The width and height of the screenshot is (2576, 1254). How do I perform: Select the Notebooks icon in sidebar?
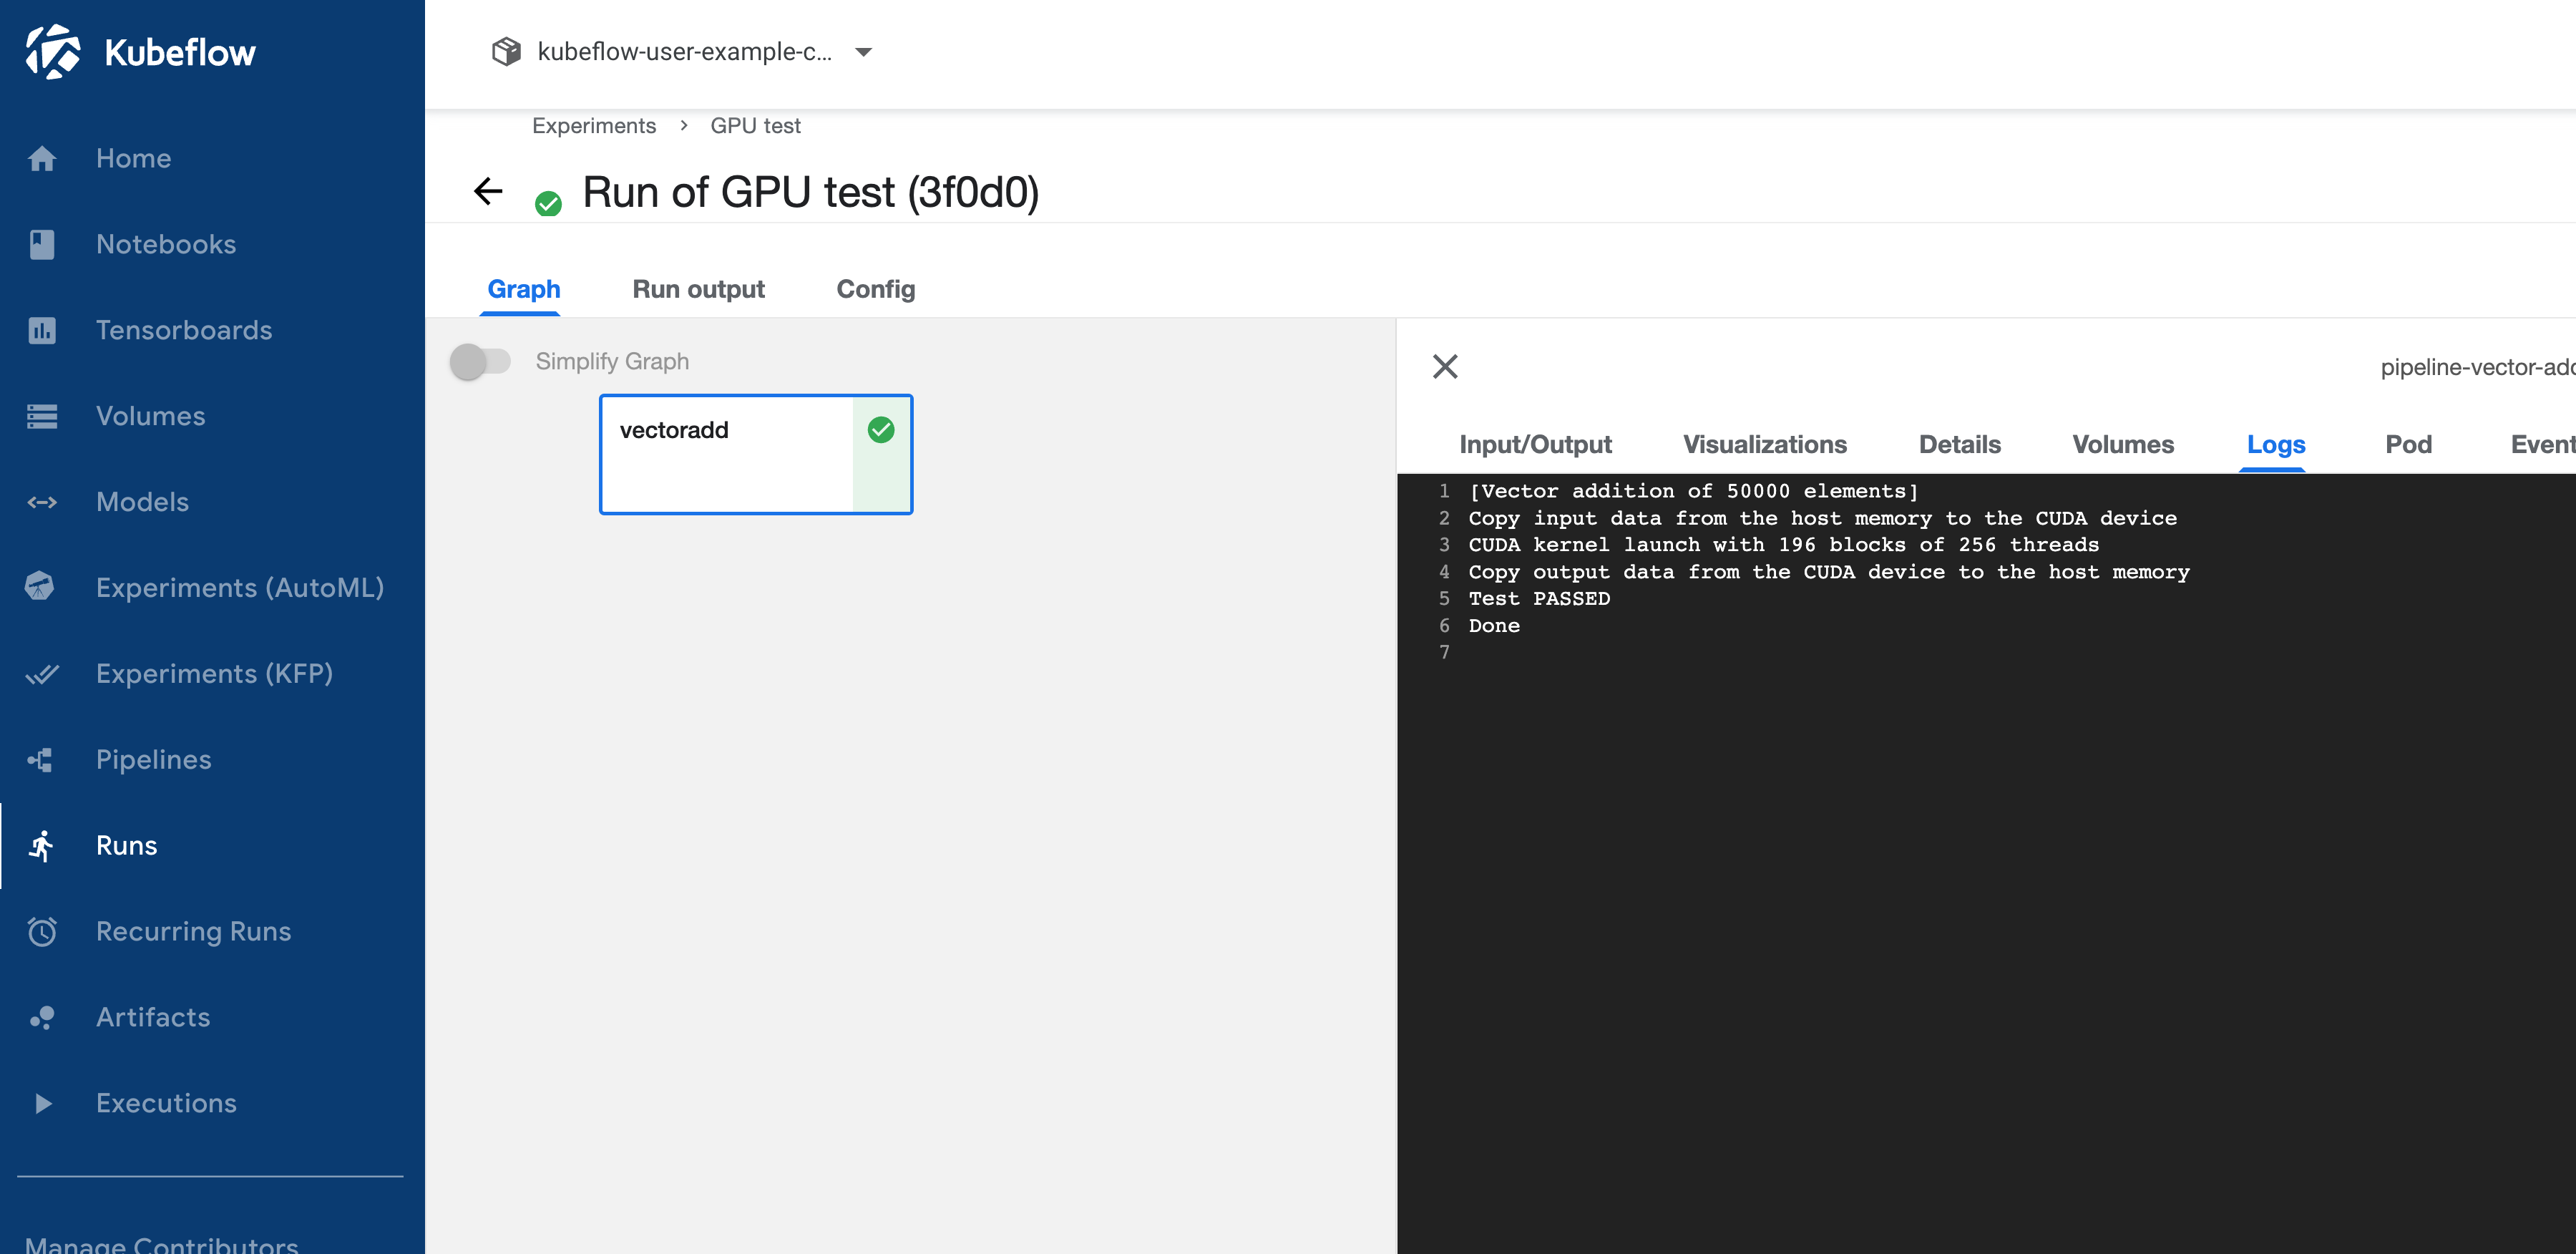pyautogui.click(x=42, y=244)
